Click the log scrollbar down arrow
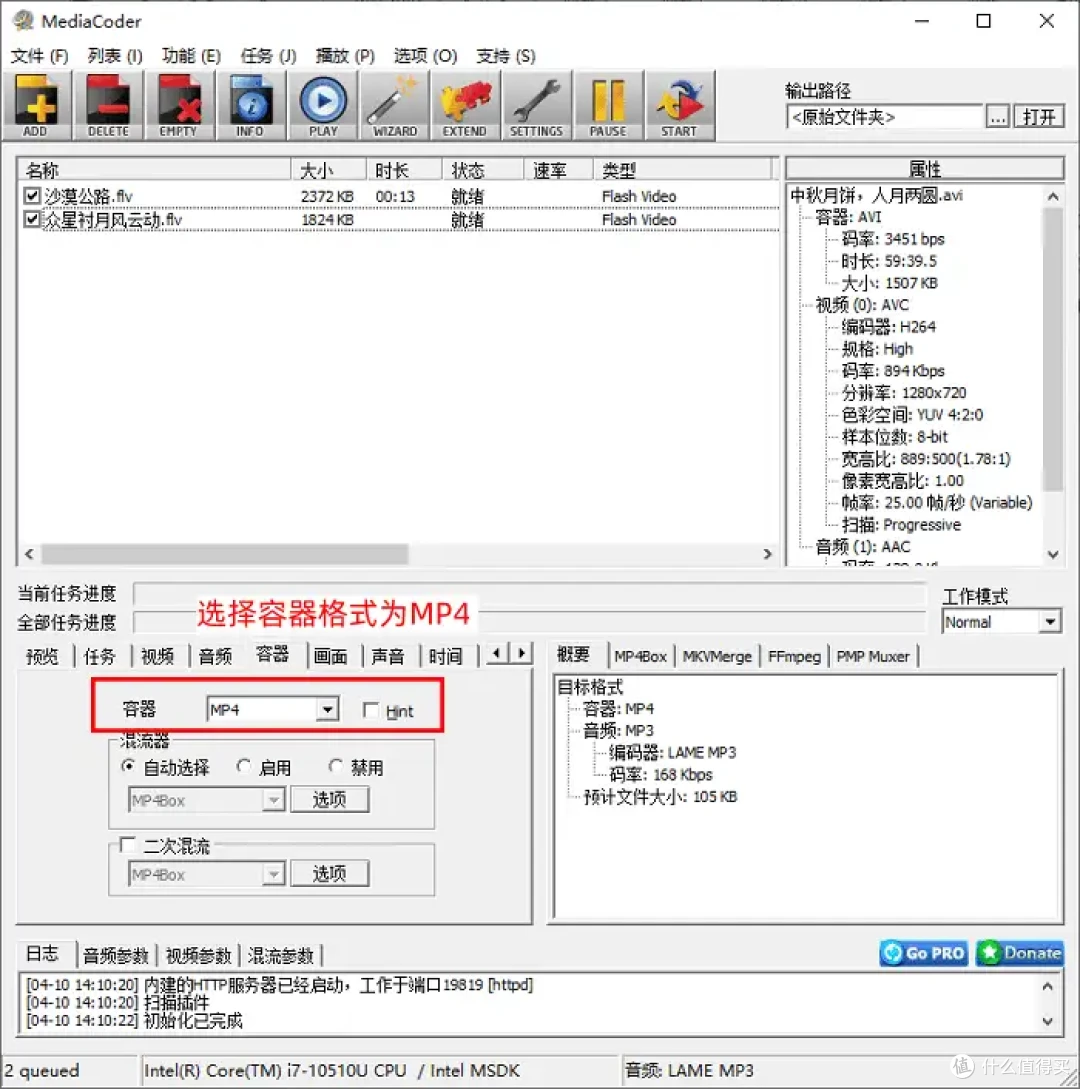This screenshot has height=1089, width=1080. (1047, 1022)
